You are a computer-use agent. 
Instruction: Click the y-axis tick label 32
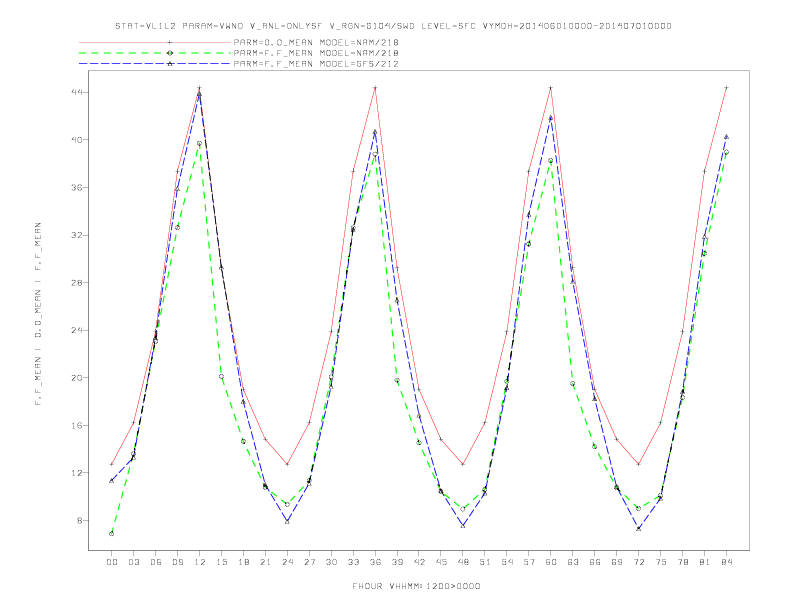point(77,235)
